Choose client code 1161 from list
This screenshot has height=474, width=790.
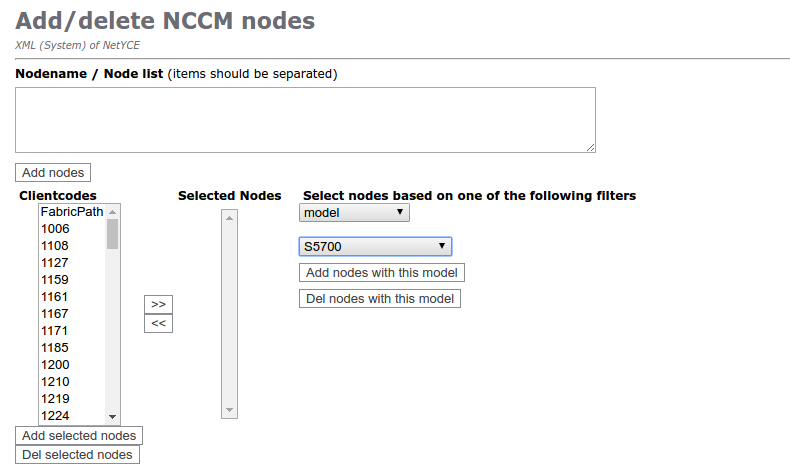(x=55, y=297)
